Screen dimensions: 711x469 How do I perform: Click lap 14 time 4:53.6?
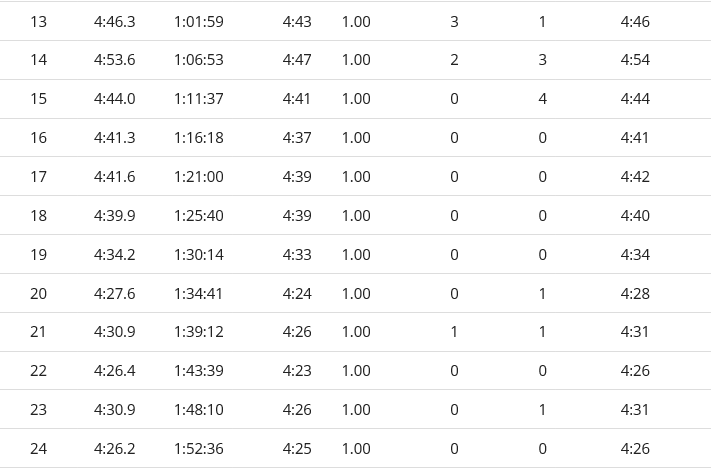coord(114,60)
